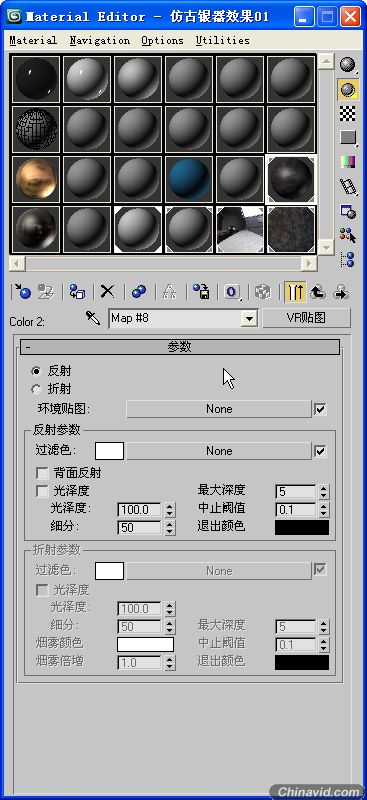The width and height of the screenshot is (367, 800).
Task: Select the copper-colored sample sphere slot
Action: tap(35, 178)
